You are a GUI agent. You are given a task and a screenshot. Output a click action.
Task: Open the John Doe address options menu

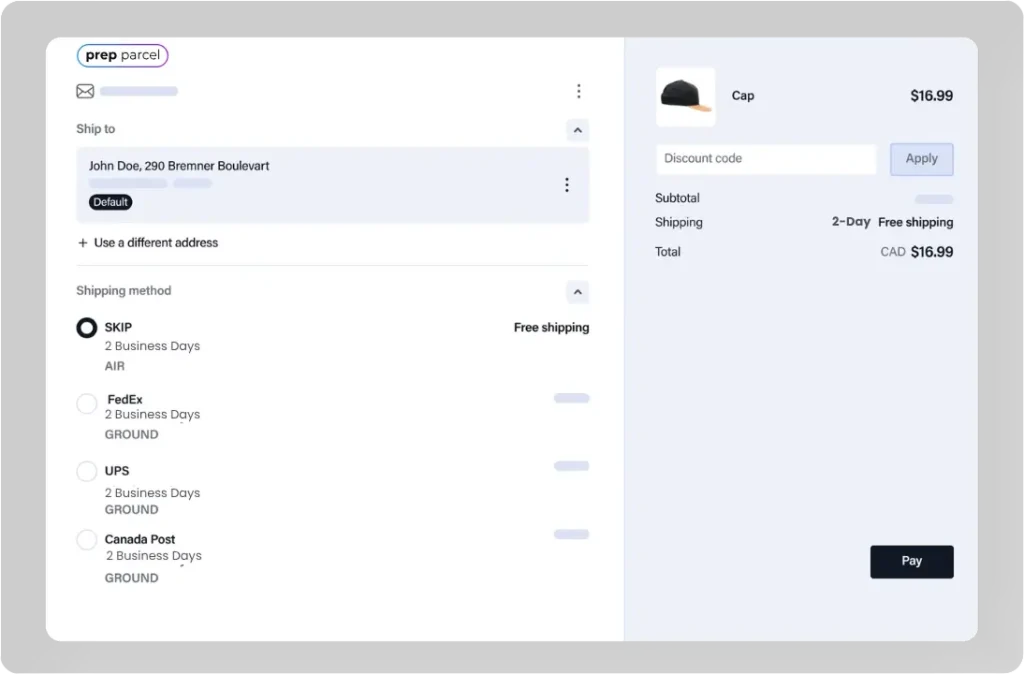pos(567,185)
